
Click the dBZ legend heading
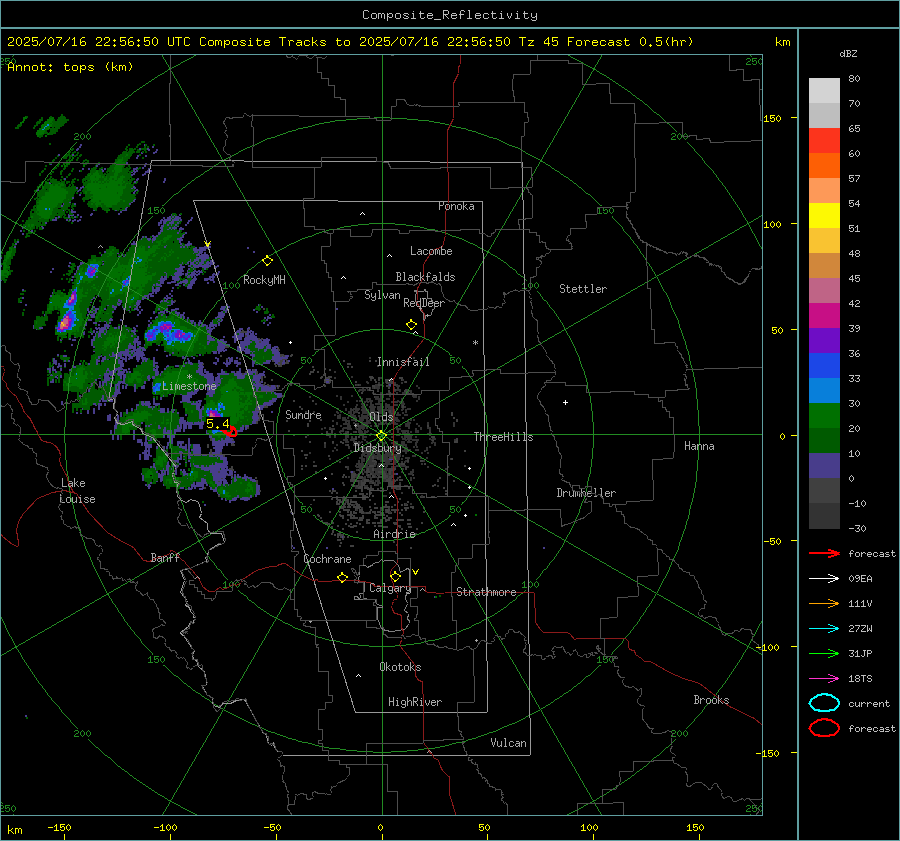coord(848,54)
